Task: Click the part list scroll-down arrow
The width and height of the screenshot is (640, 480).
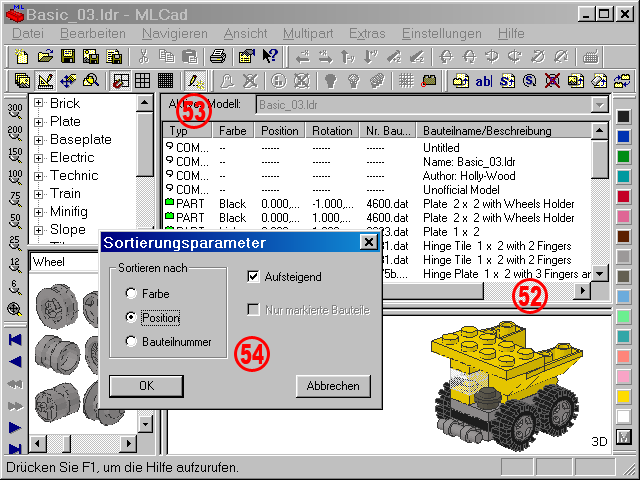Action: point(599,273)
